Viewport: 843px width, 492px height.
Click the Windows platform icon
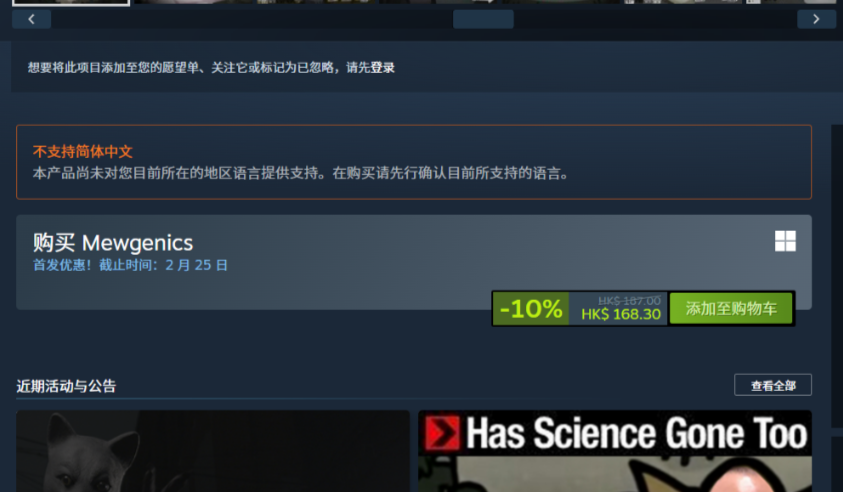pyautogui.click(x=785, y=241)
